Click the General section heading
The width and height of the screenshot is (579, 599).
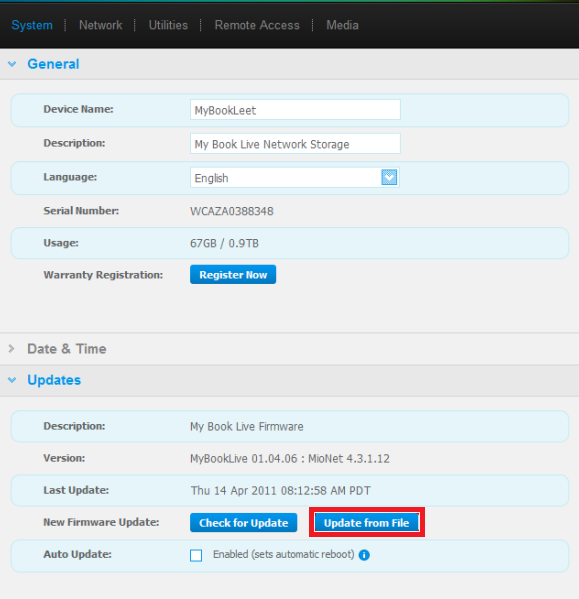(x=53, y=64)
